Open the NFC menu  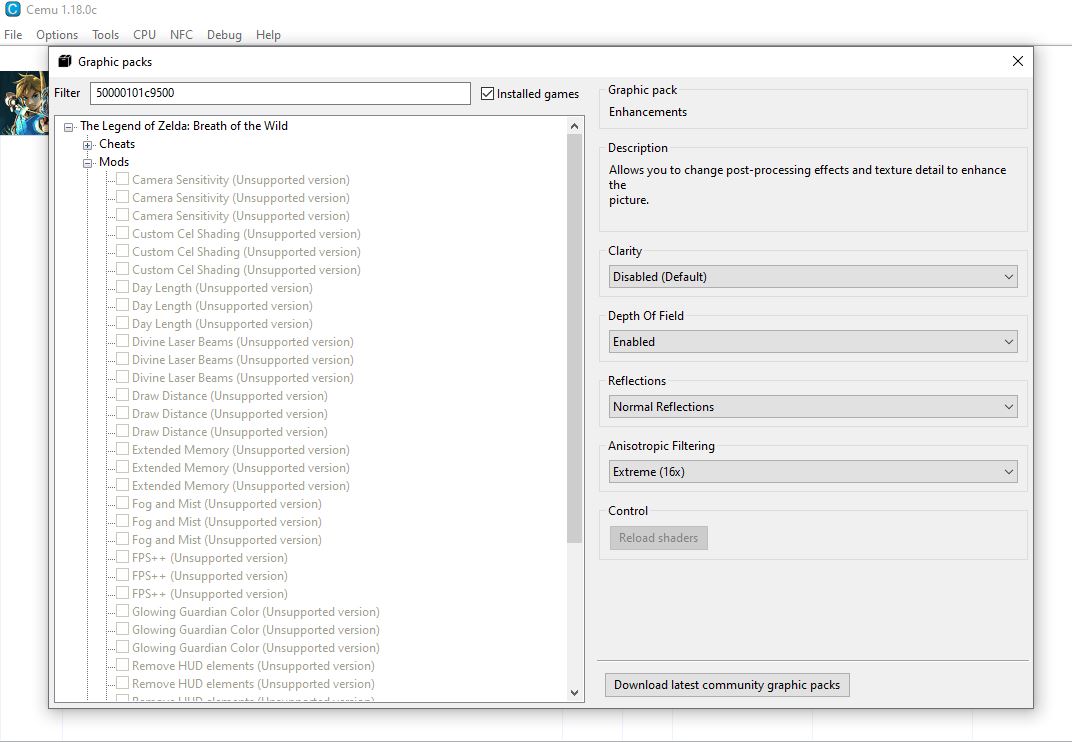(181, 35)
